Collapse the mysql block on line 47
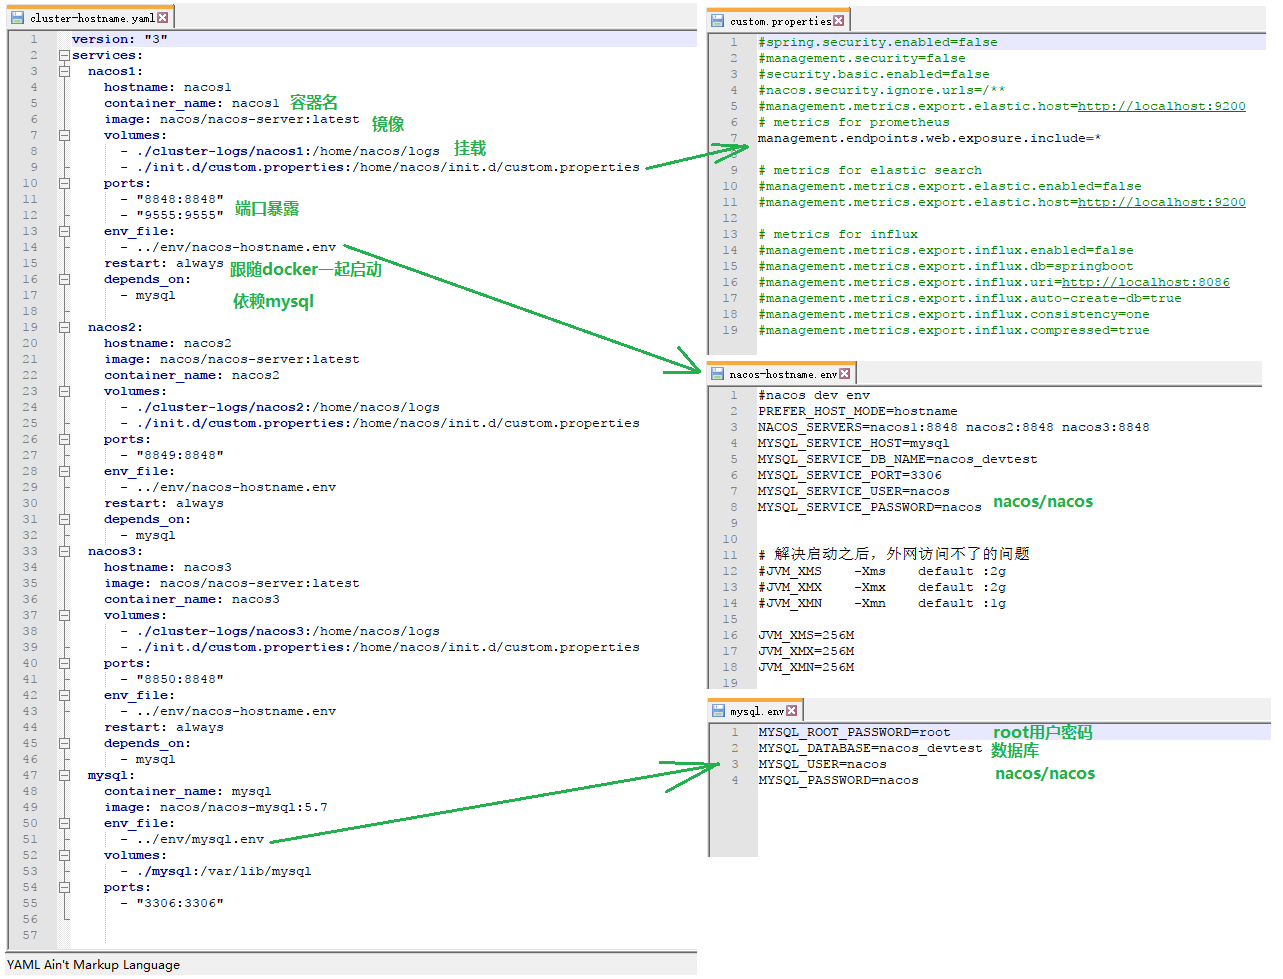 [64, 775]
